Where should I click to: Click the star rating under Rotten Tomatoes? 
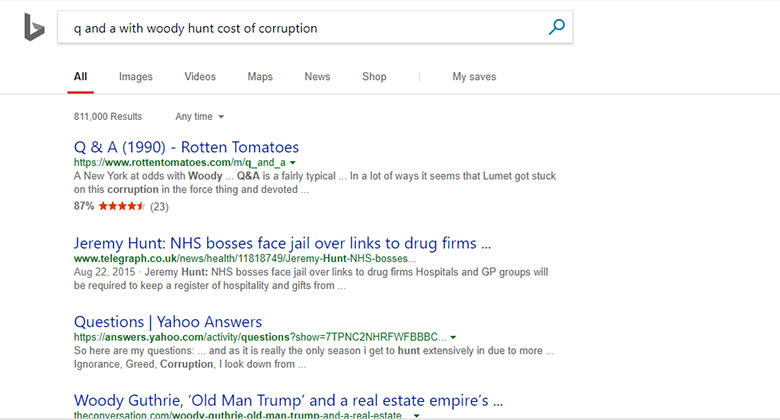[x=120, y=207]
